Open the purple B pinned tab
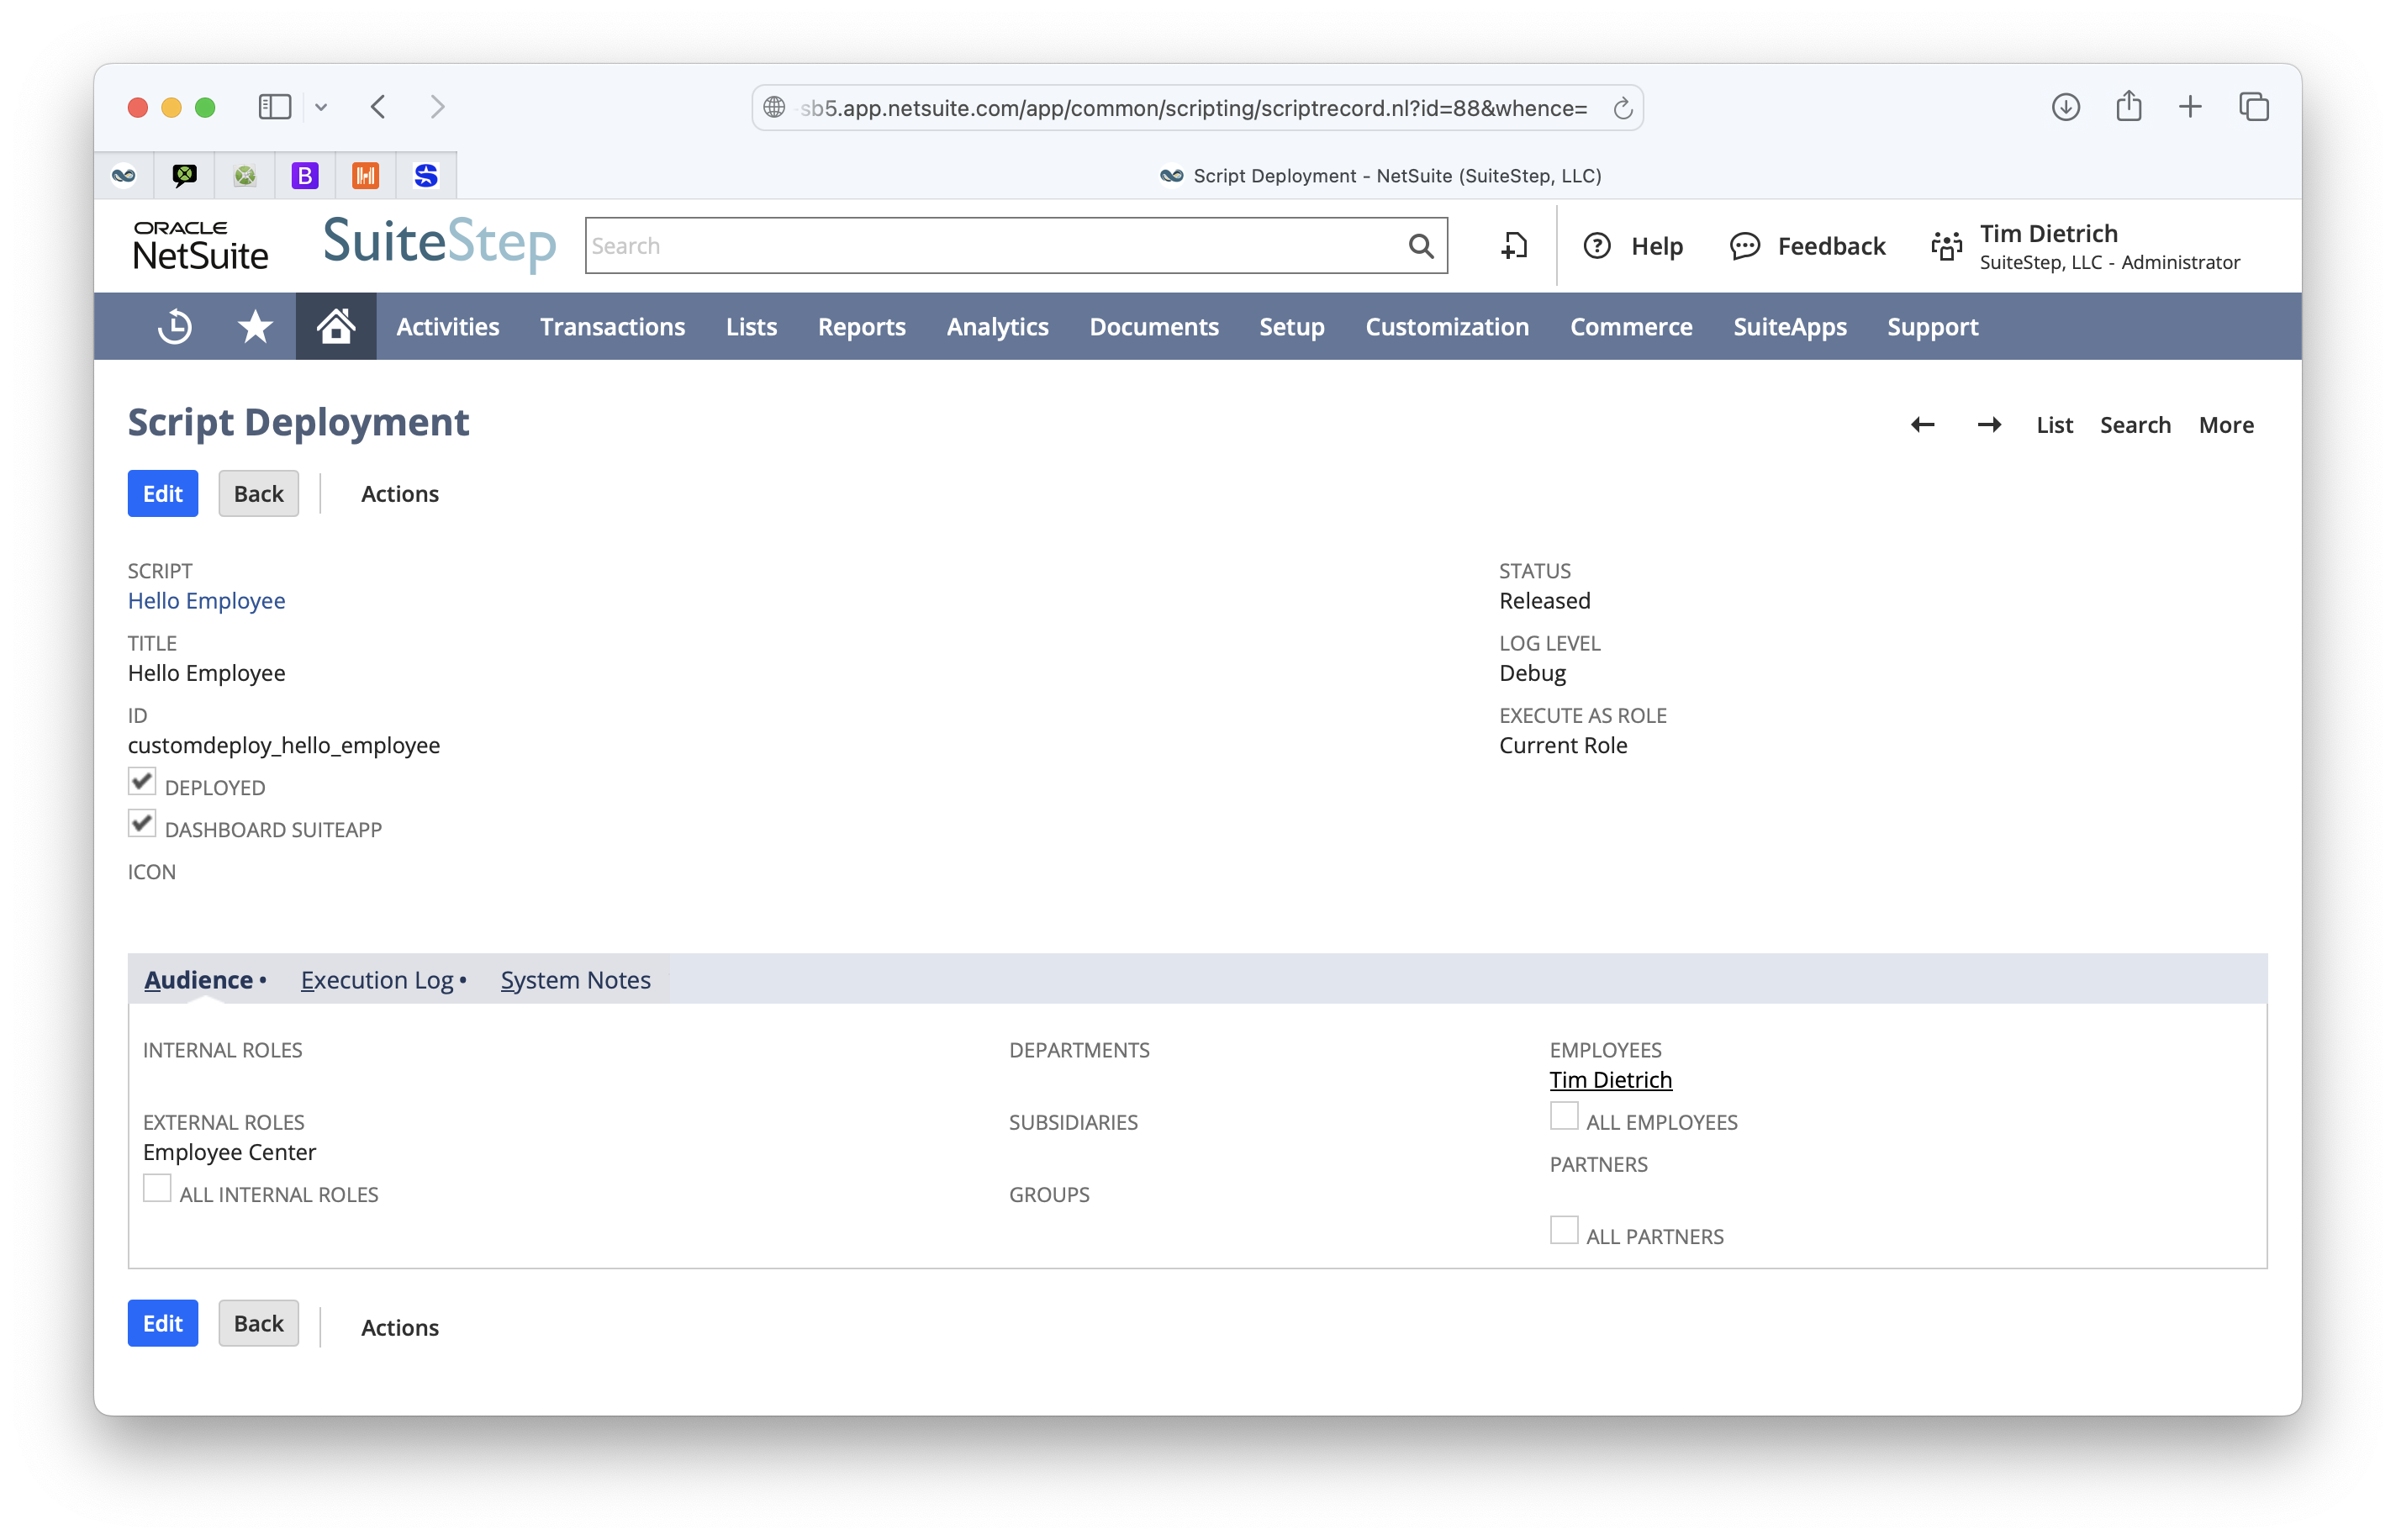 tap(305, 176)
